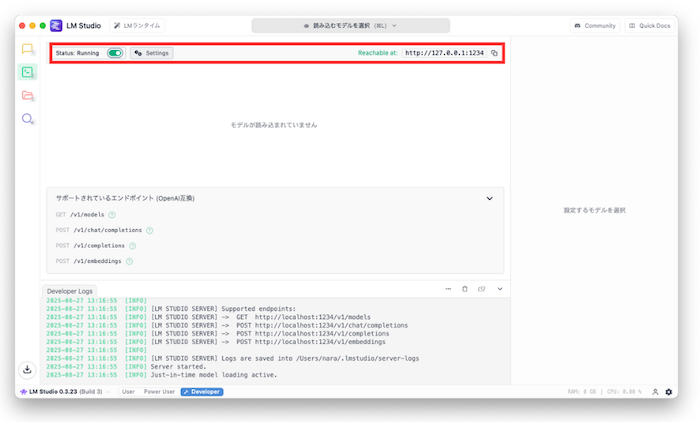Open the Downloads icon in sidebar
The height and width of the screenshot is (422, 700).
27,370
